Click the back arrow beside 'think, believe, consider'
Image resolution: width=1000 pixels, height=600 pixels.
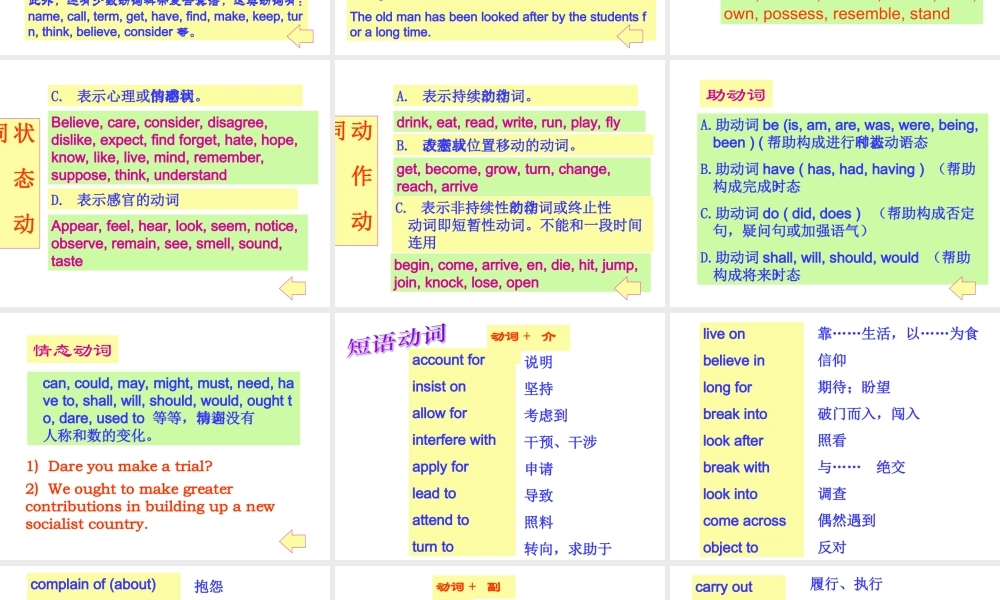300,36
